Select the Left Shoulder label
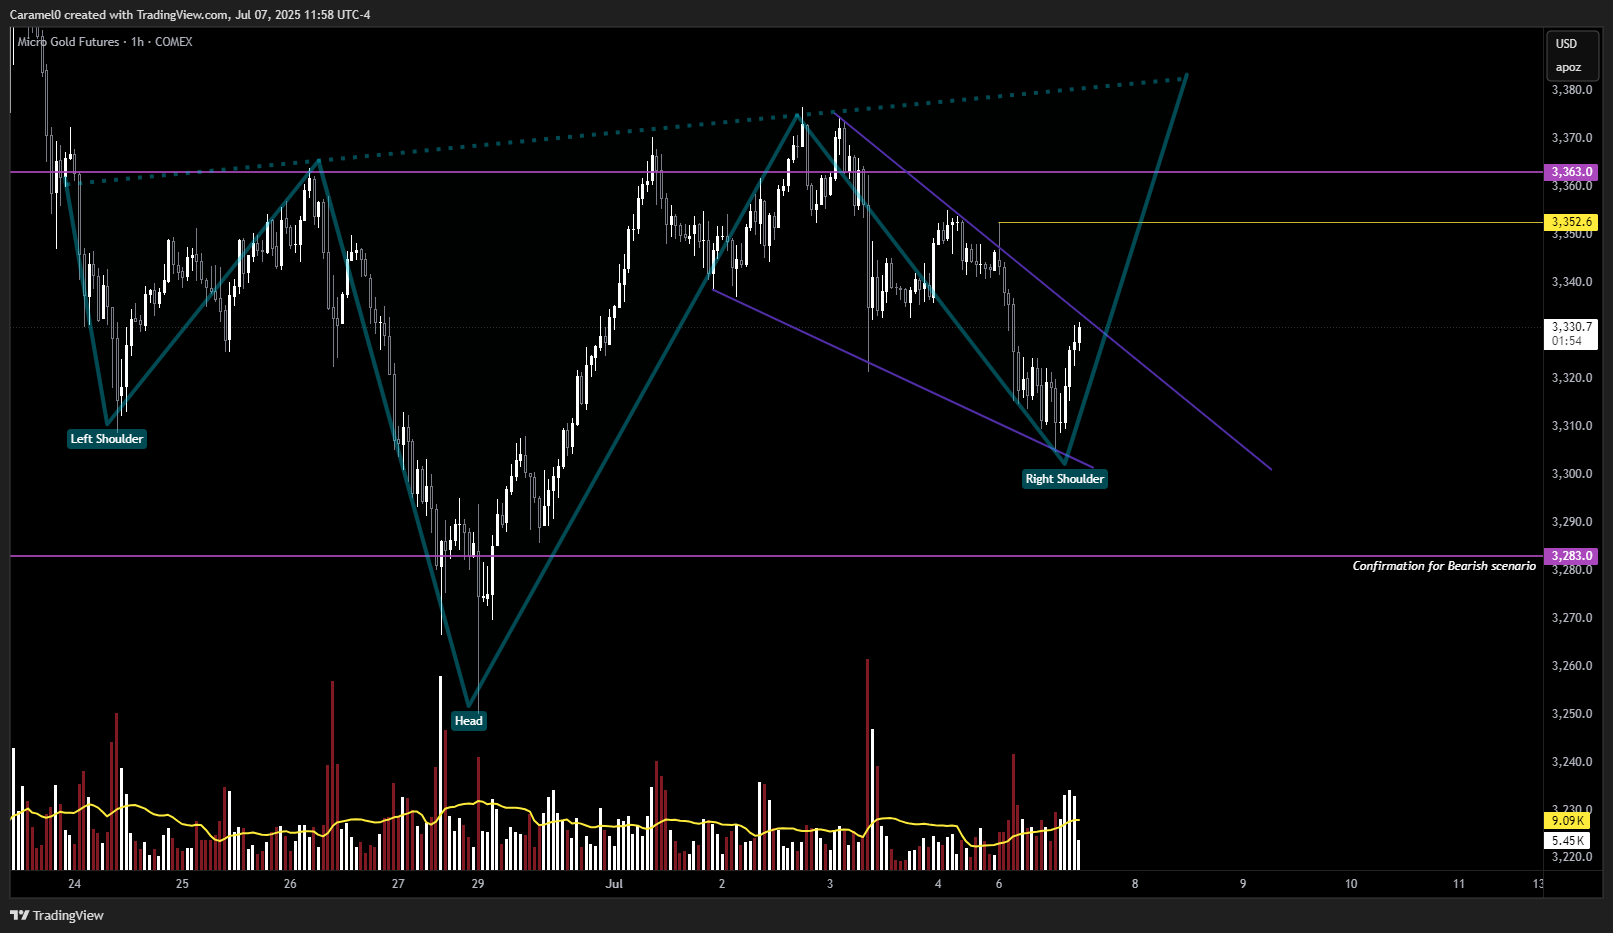This screenshot has height=933, width=1613. 107,439
